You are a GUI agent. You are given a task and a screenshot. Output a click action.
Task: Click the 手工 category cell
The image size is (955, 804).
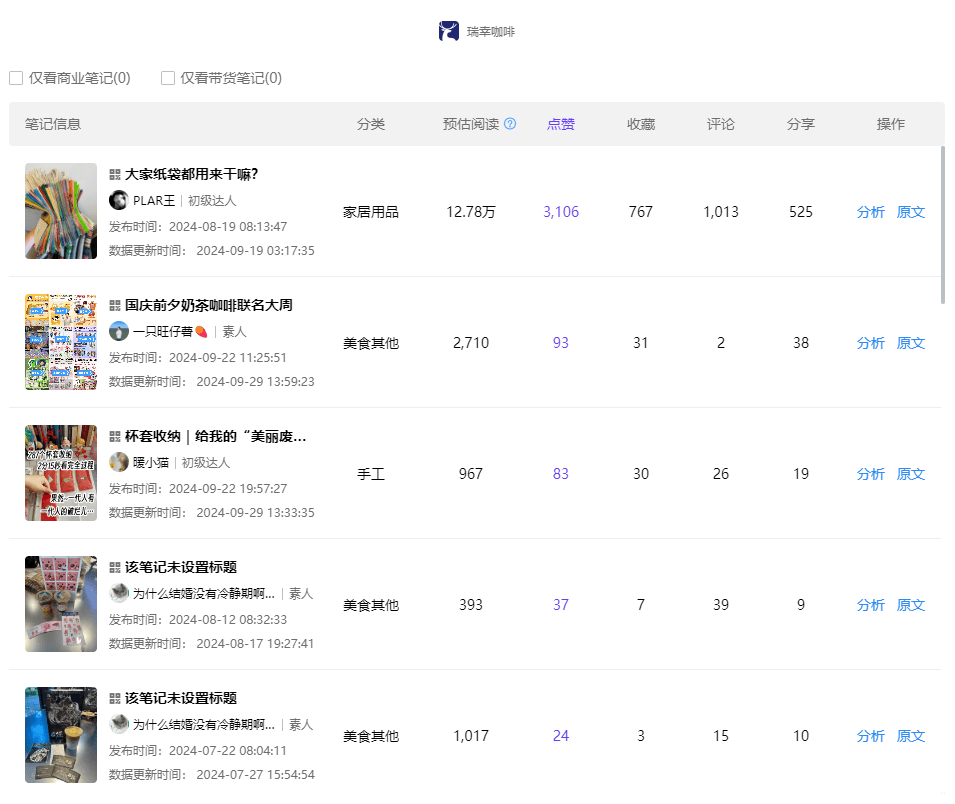371,474
